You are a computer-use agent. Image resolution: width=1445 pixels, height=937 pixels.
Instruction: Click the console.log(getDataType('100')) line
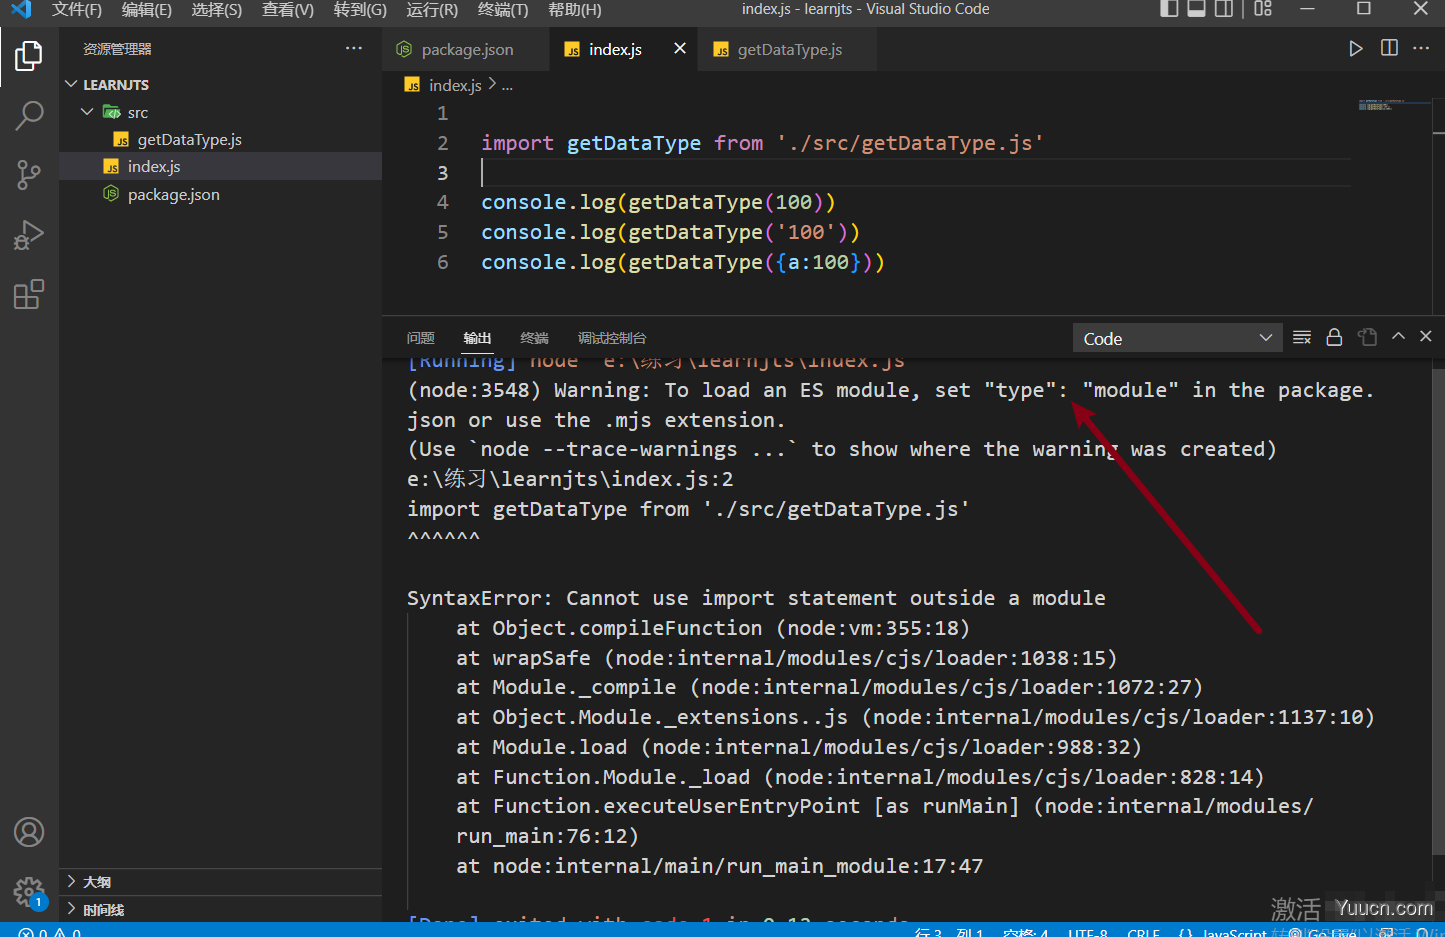(670, 232)
